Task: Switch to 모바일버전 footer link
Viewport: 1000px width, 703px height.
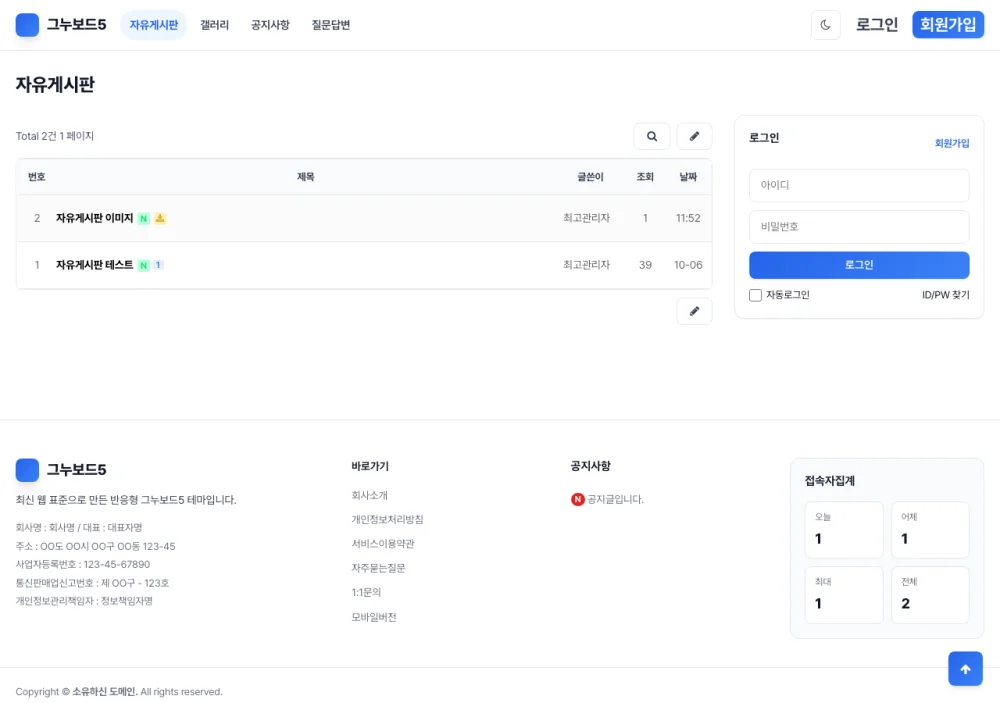Action: pyautogui.click(x=374, y=617)
